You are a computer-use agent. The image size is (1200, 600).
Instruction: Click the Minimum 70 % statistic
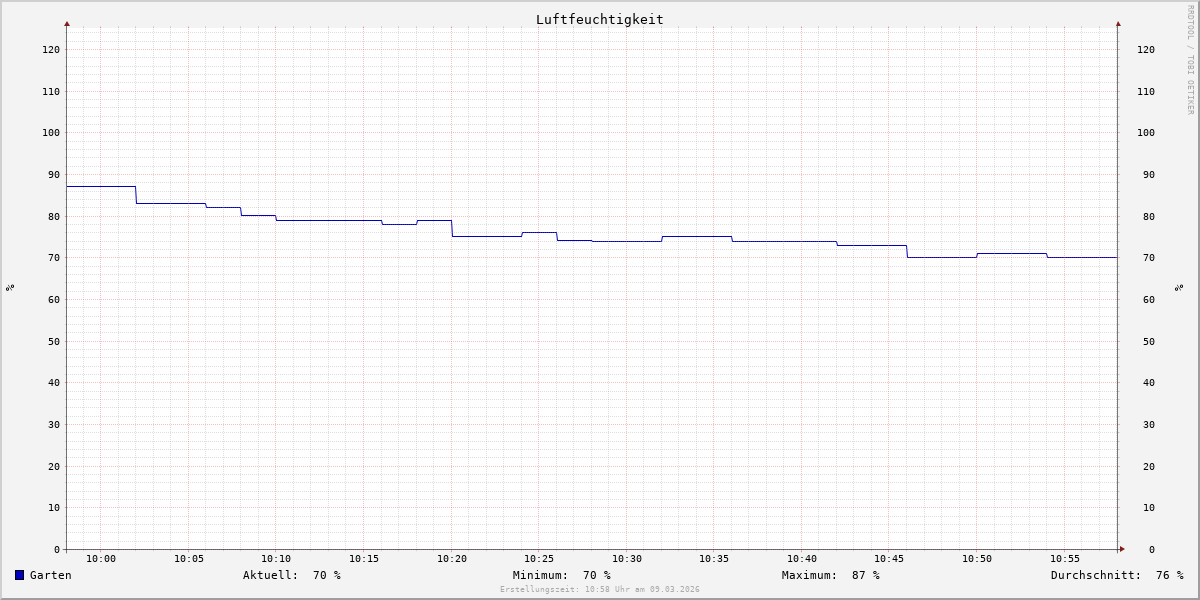(x=562, y=575)
